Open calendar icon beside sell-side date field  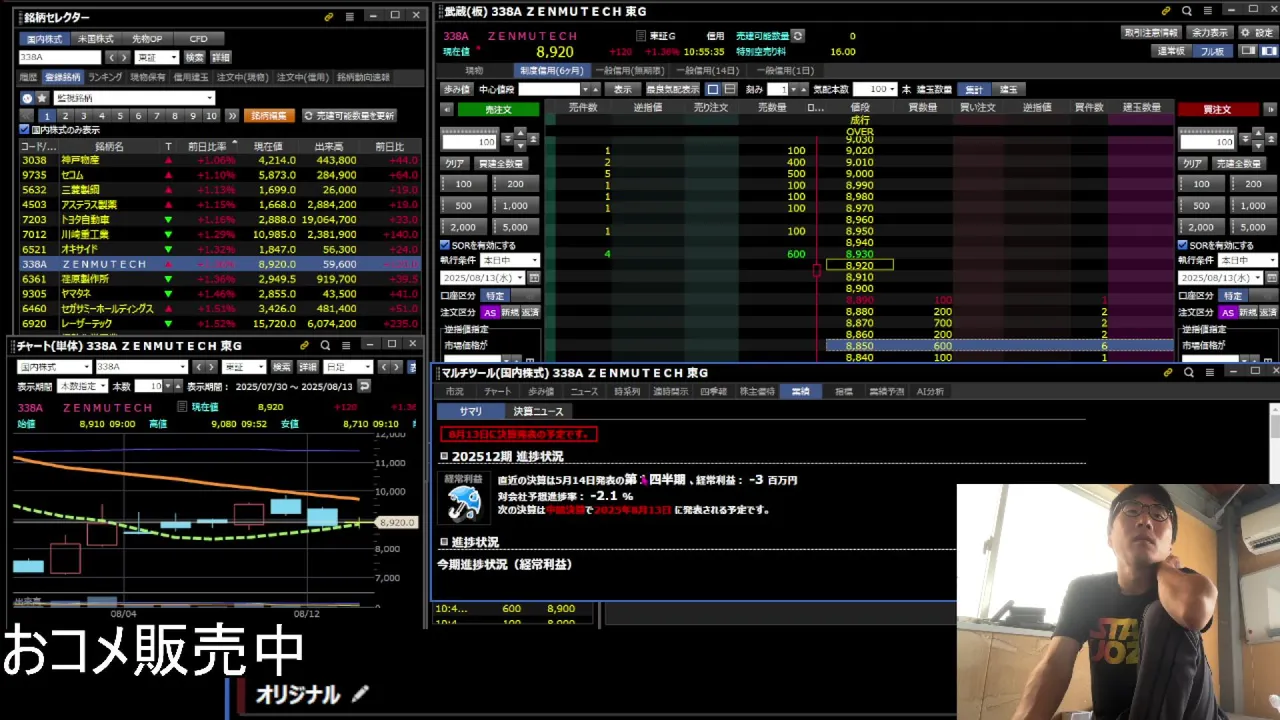[x=533, y=277]
